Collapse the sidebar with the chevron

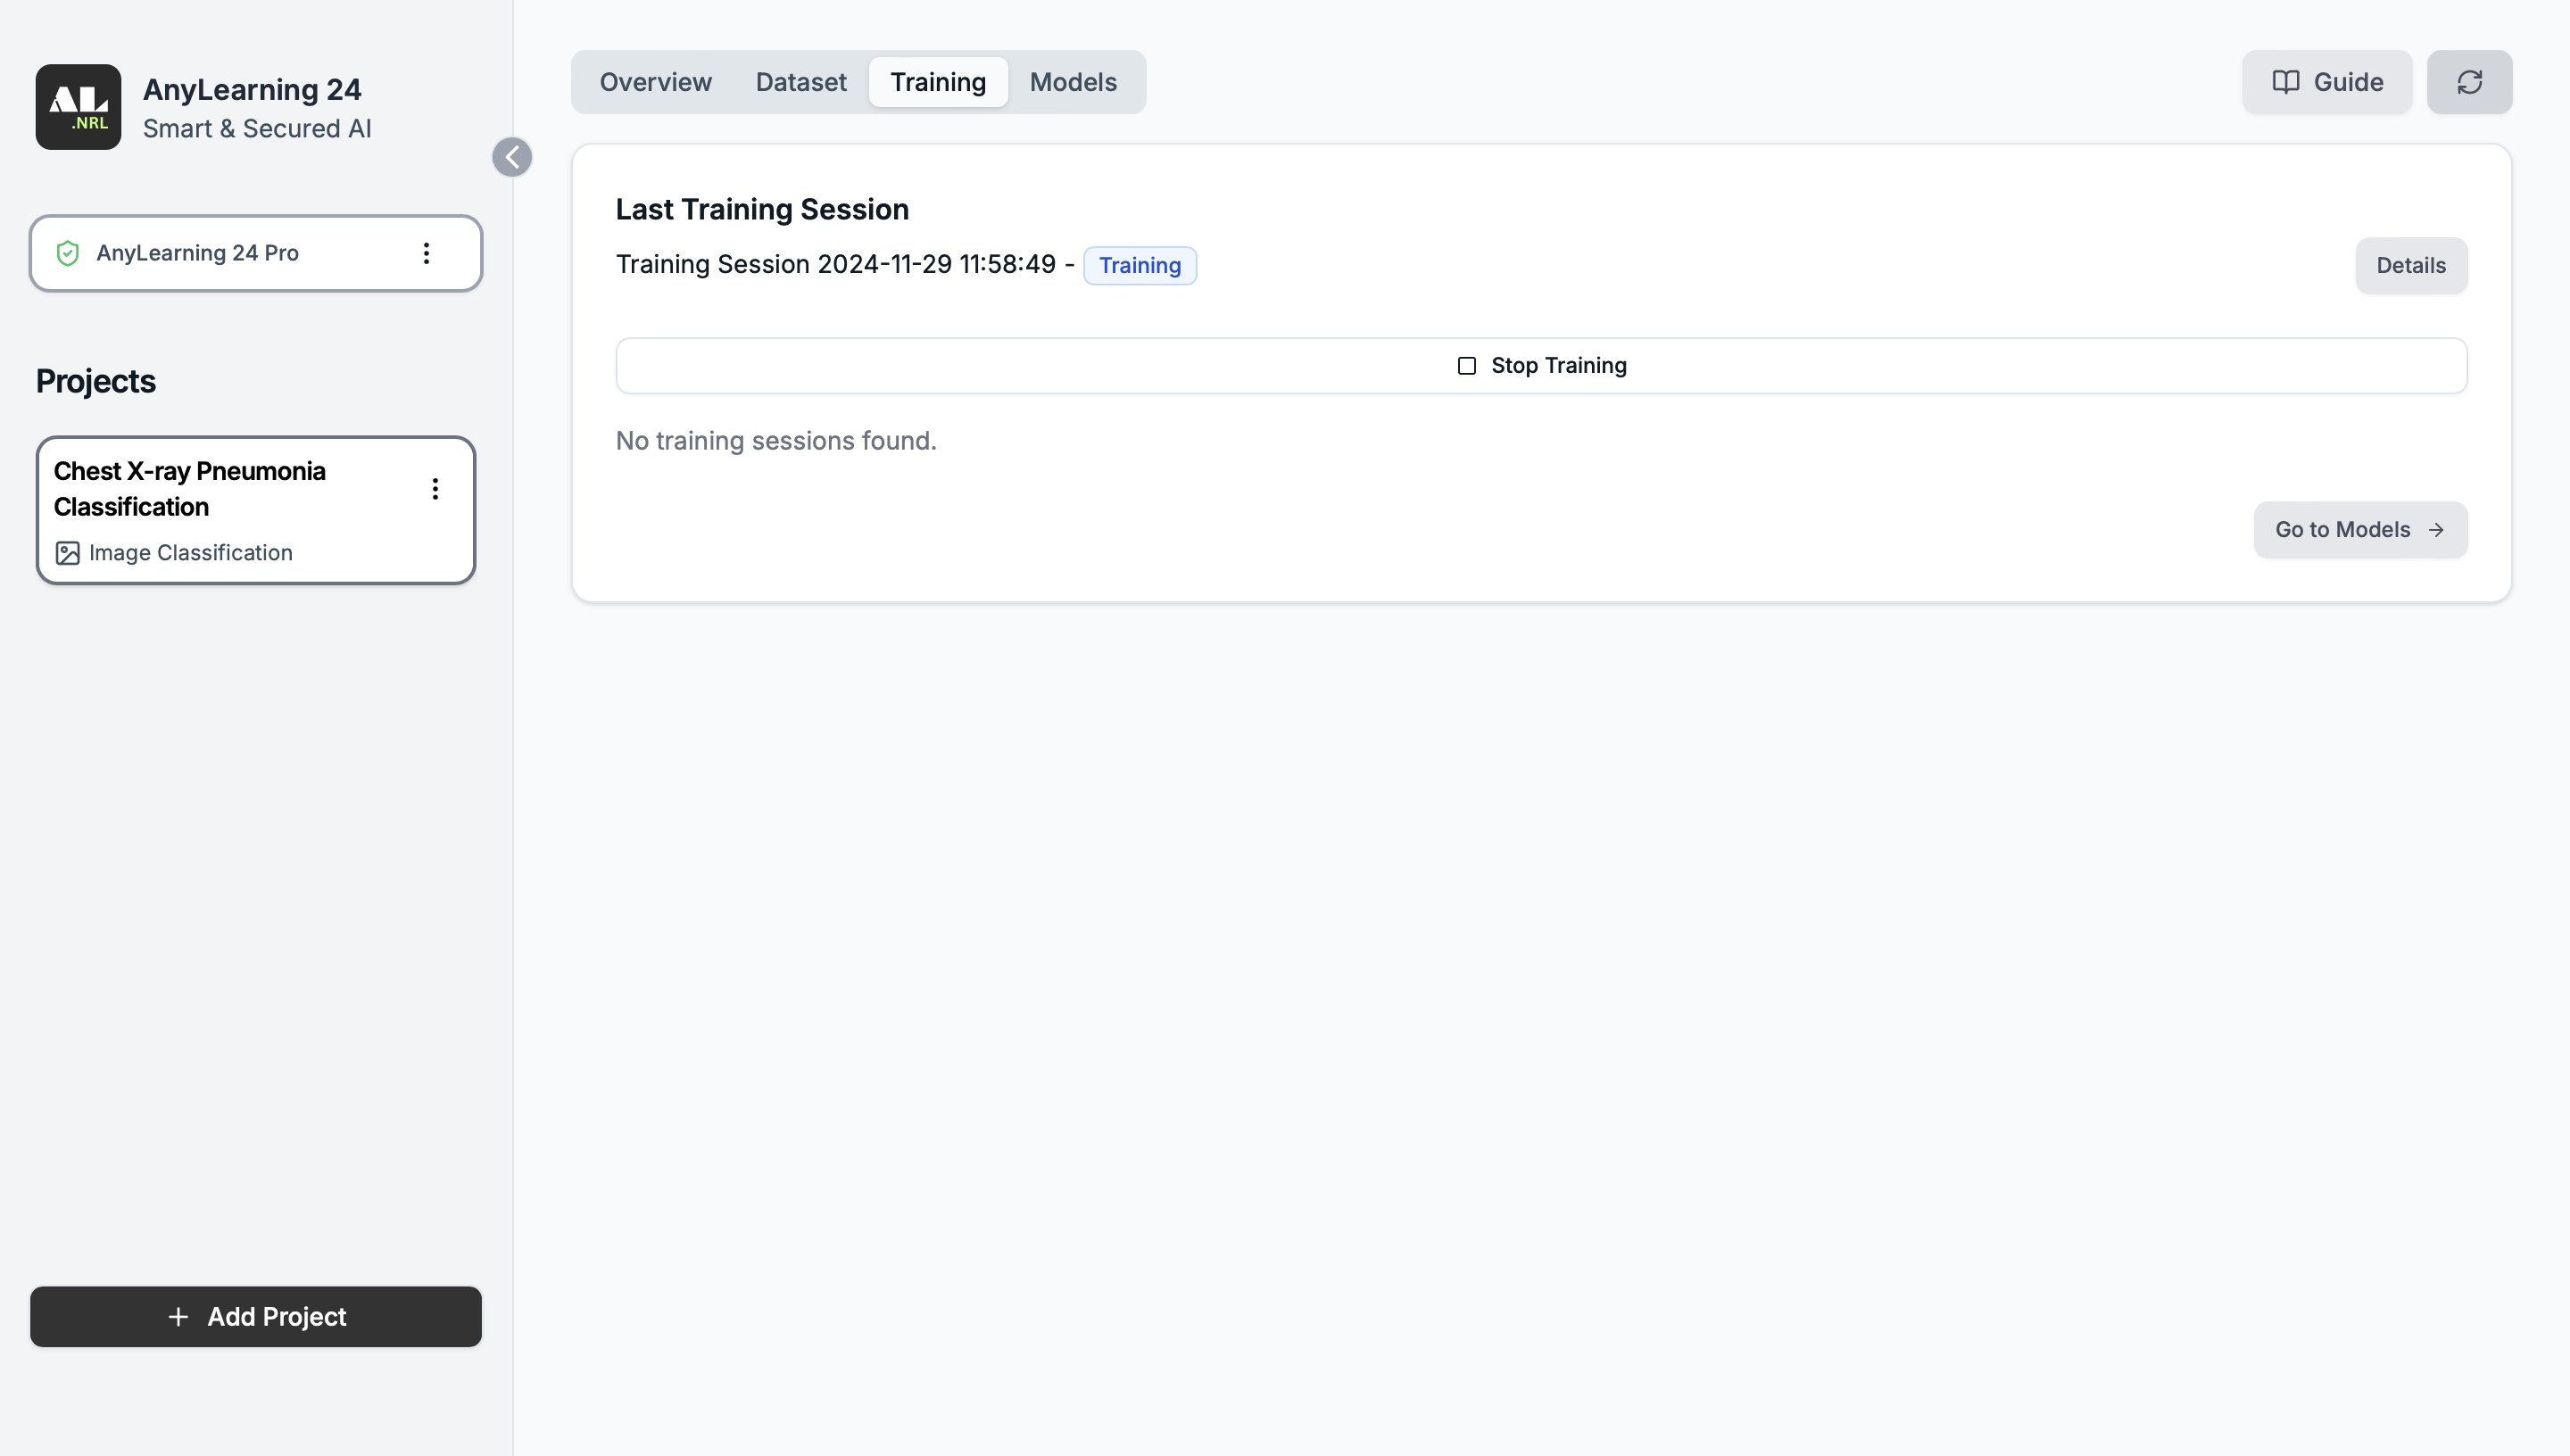[x=513, y=157]
